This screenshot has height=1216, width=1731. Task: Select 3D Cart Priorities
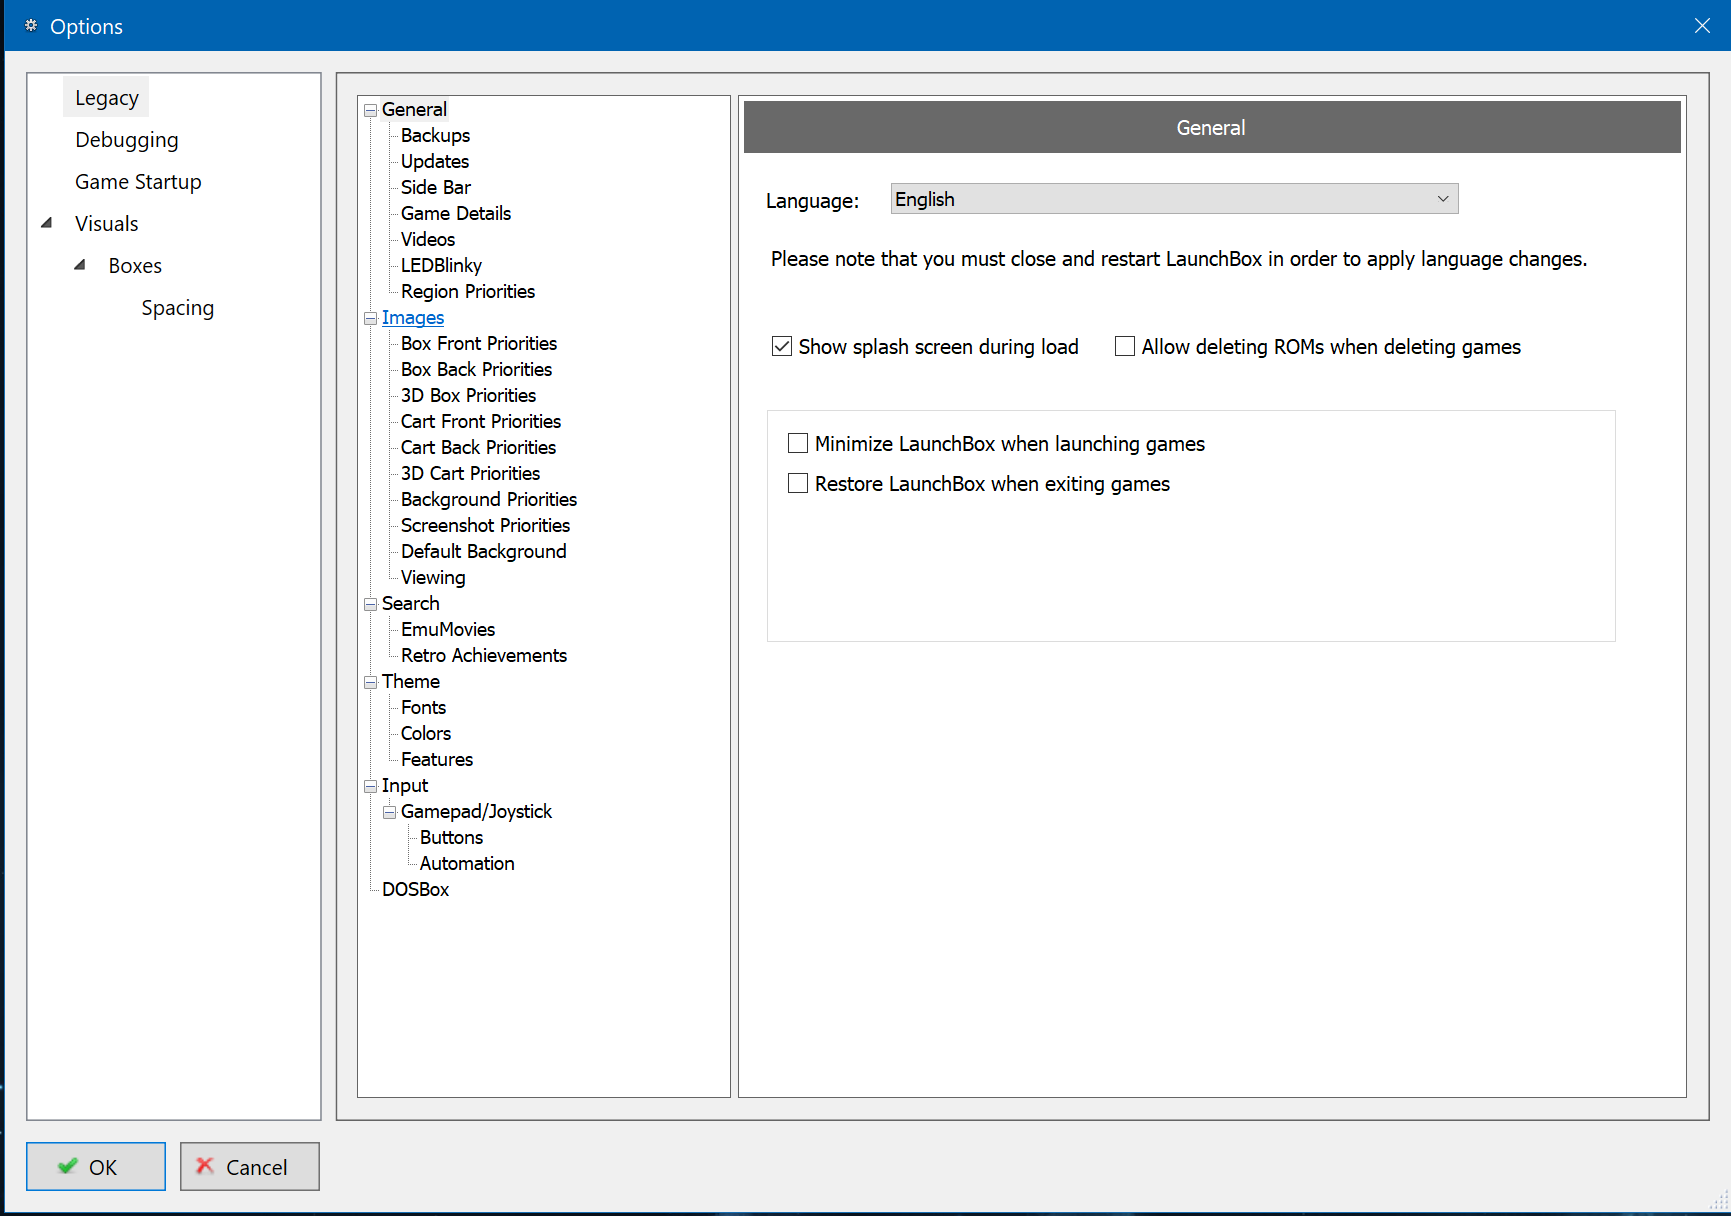[470, 474]
